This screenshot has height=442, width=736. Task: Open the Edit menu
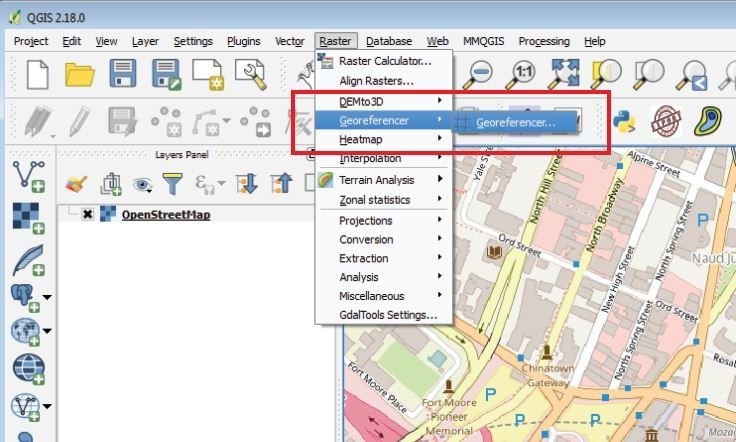pyautogui.click(x=71, y=41)
